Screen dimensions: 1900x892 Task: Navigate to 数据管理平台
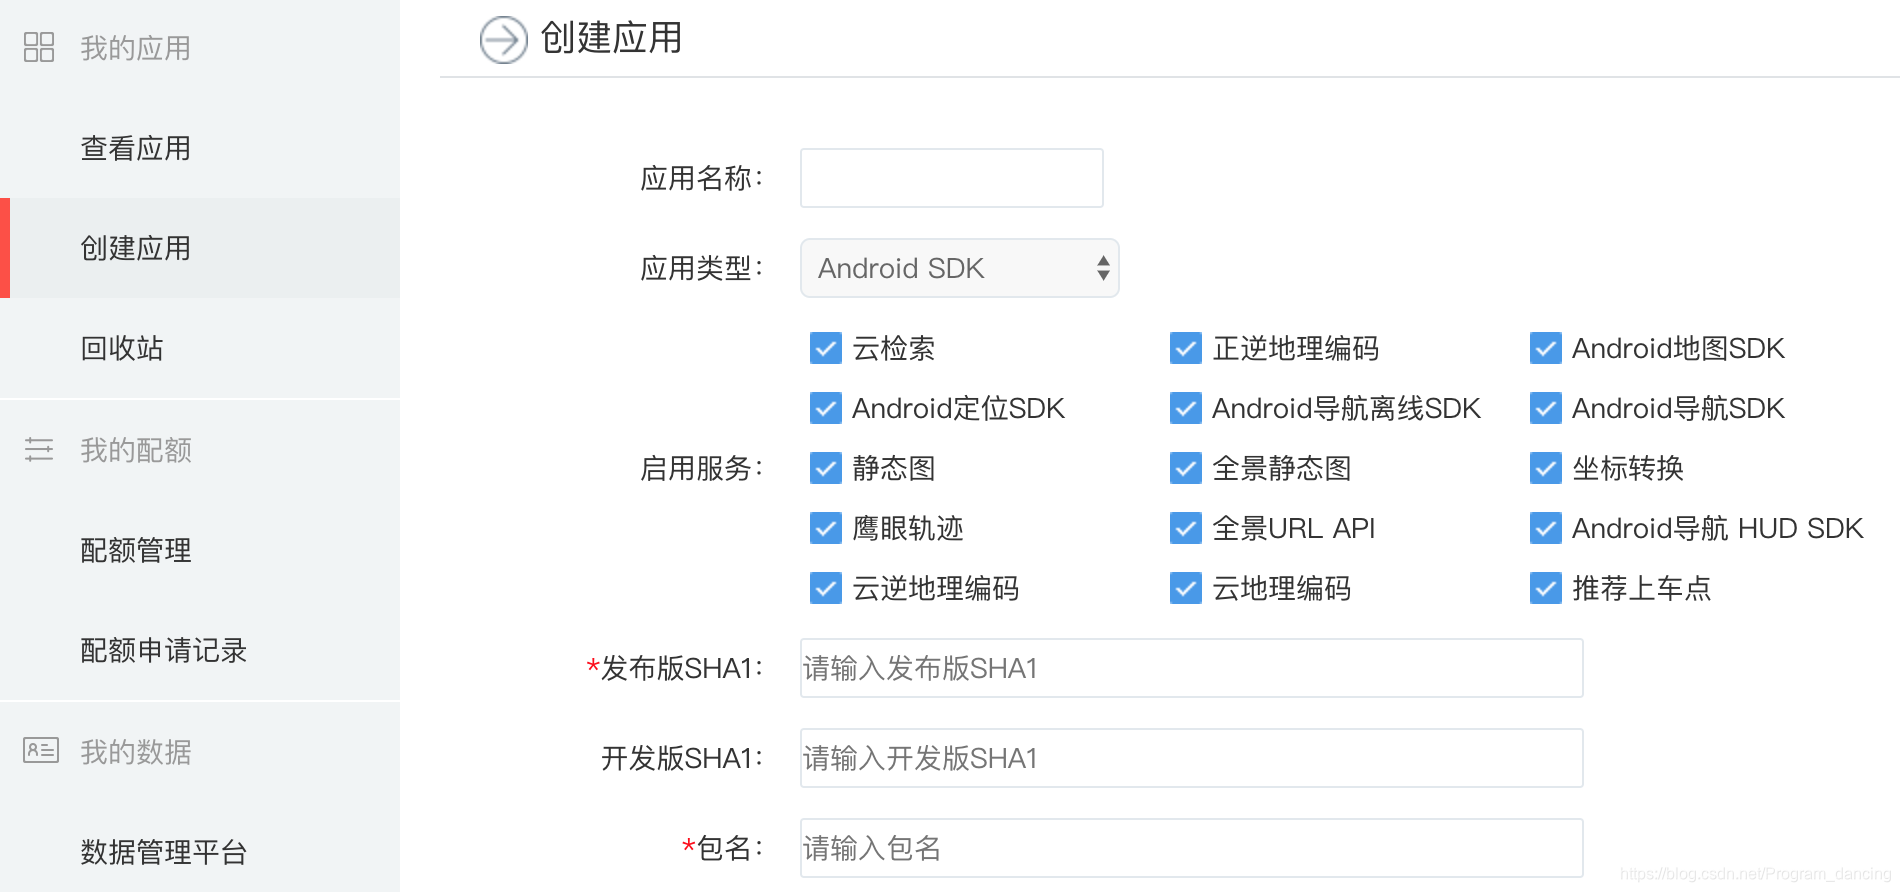[163, 852]
